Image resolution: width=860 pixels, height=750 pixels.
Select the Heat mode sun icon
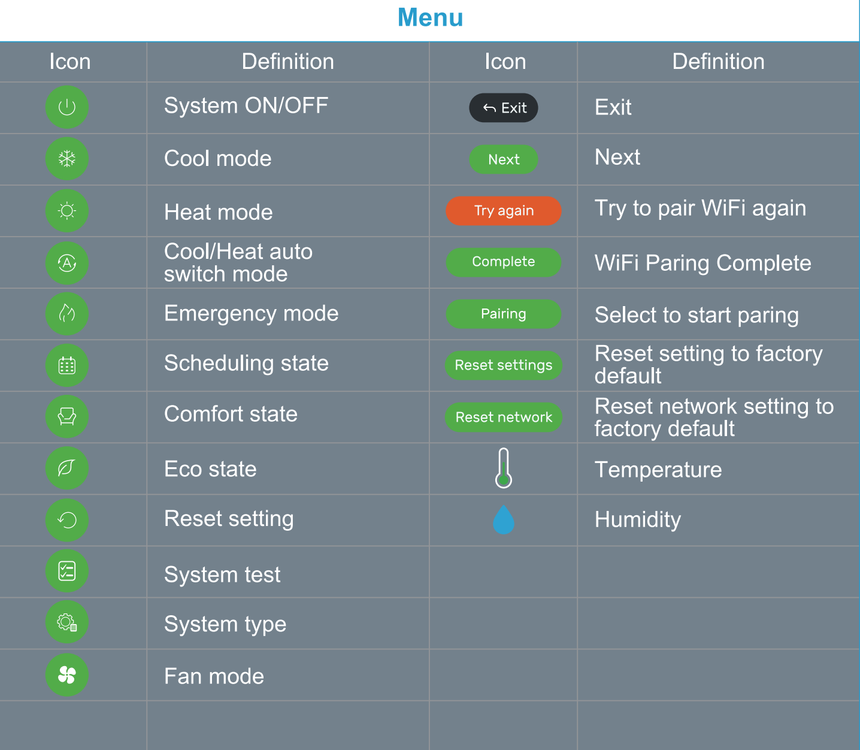click(x=67, y=211)
